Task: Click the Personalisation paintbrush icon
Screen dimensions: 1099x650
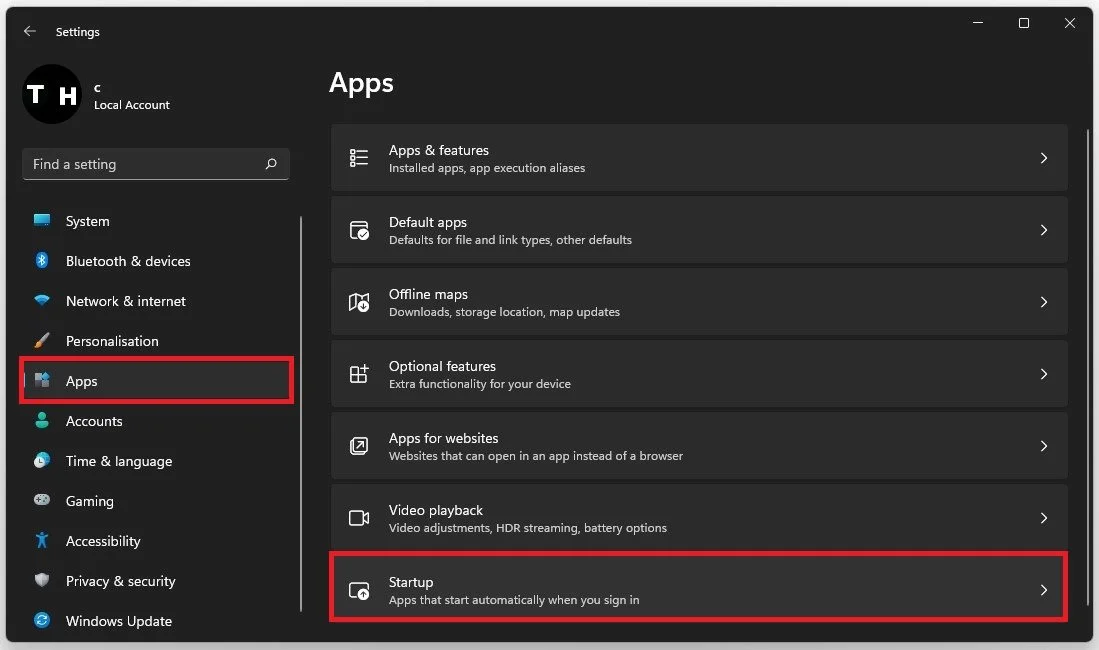Action: coord(42,340)
